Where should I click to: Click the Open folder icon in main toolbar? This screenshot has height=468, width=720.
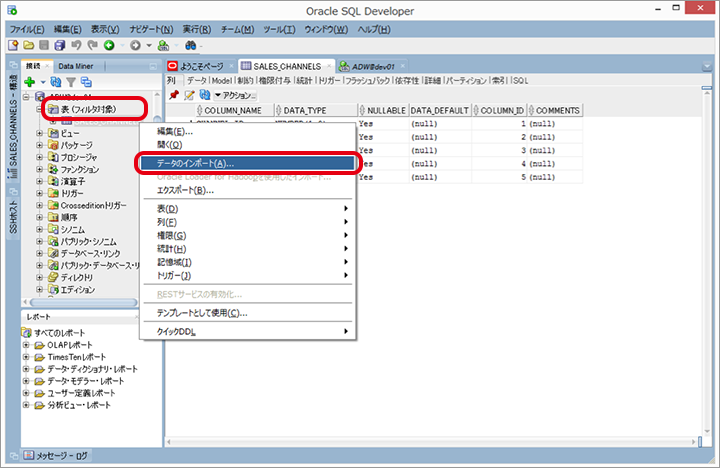[28, 45]
